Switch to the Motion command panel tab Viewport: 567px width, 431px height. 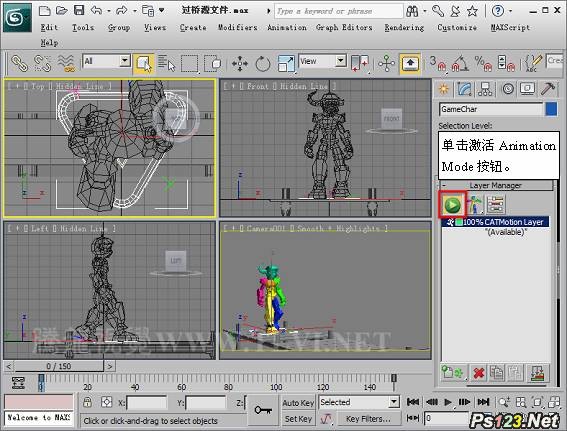pos(508,89)
